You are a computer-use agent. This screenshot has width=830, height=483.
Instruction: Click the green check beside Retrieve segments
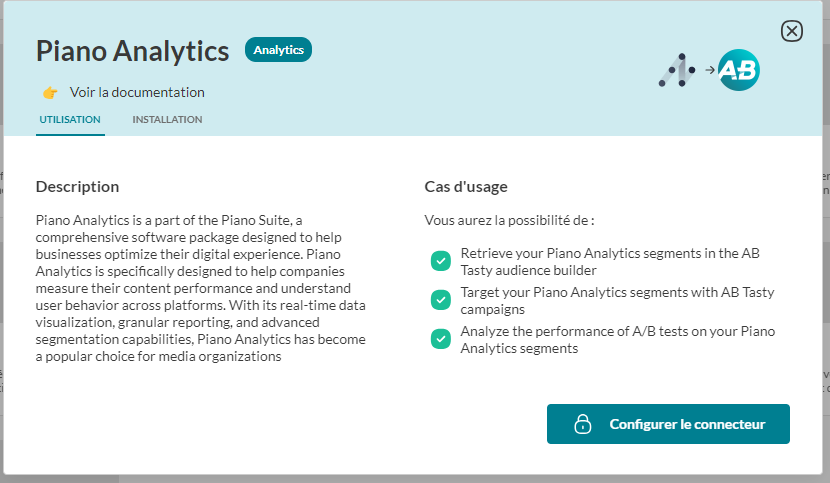tap(440, 261)
